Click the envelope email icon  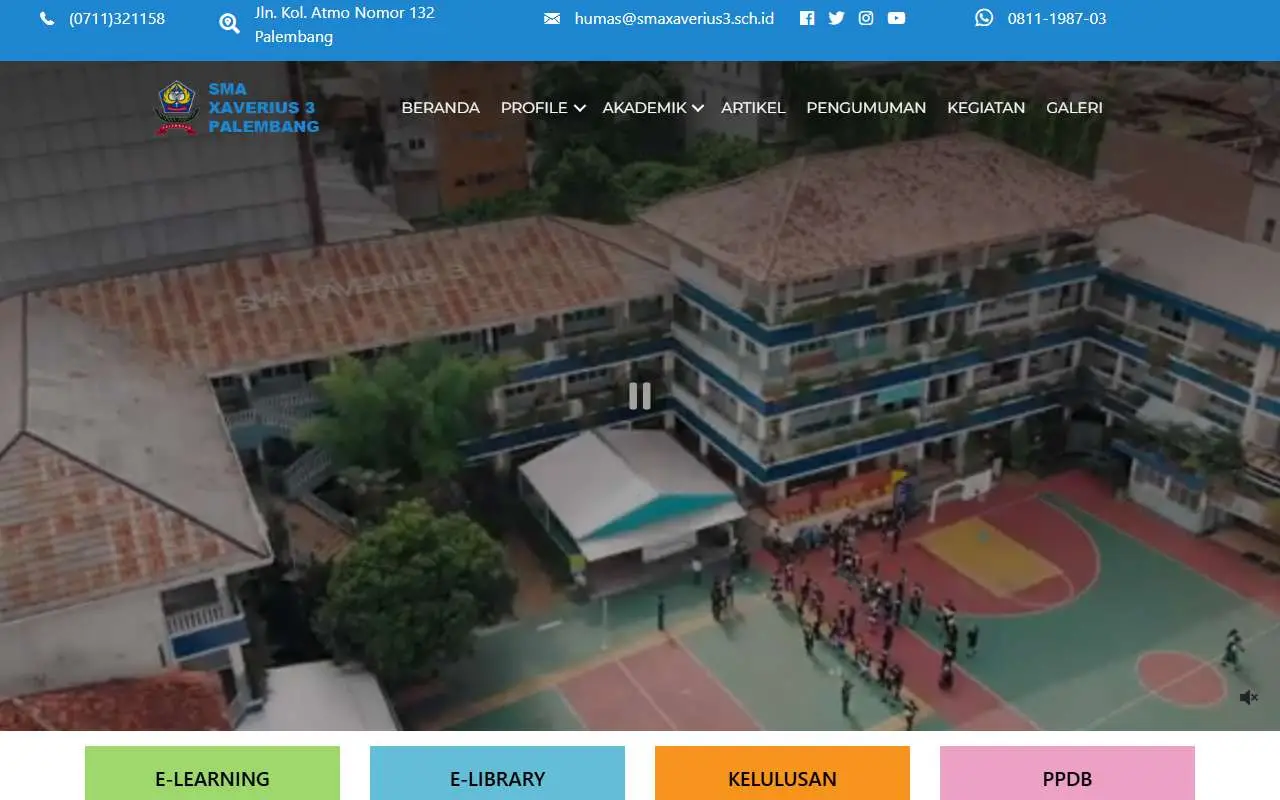coord(552,19)
